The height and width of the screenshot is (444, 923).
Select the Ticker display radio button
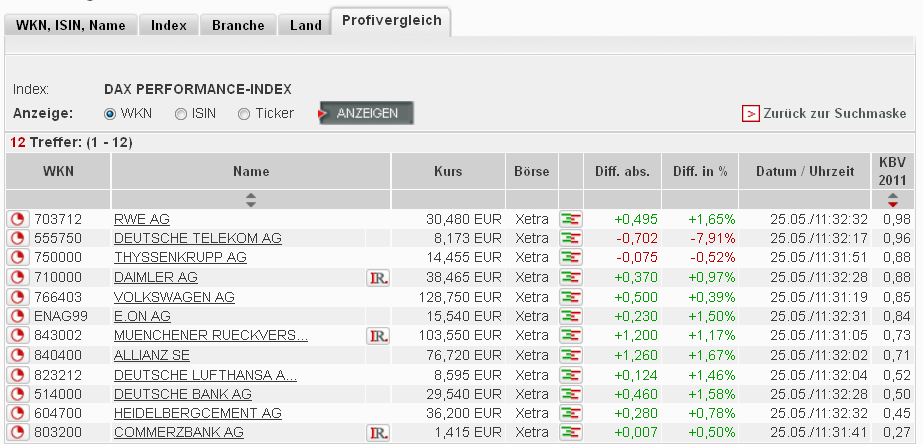tap(244, 114)
